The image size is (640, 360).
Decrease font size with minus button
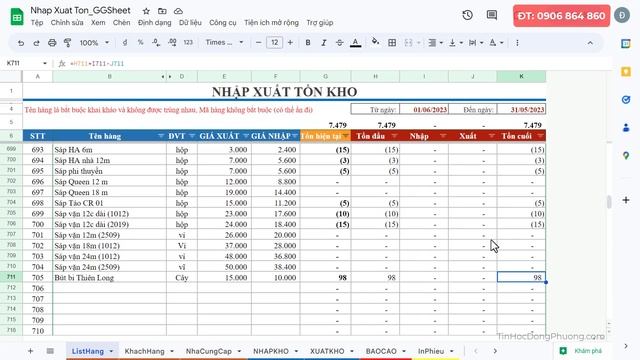point(258,42)
